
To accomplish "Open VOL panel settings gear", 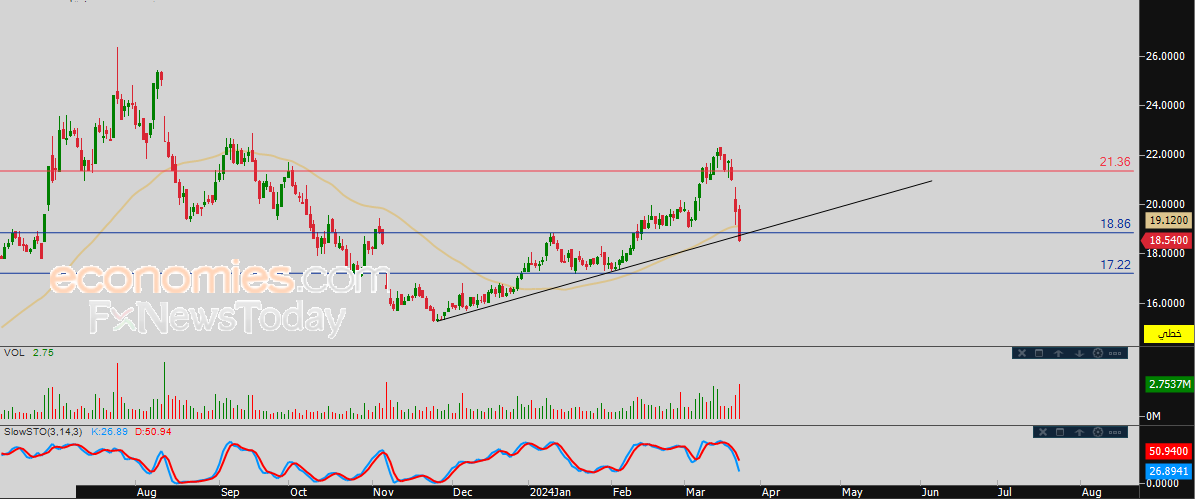I will click(x=1097, y=353).
